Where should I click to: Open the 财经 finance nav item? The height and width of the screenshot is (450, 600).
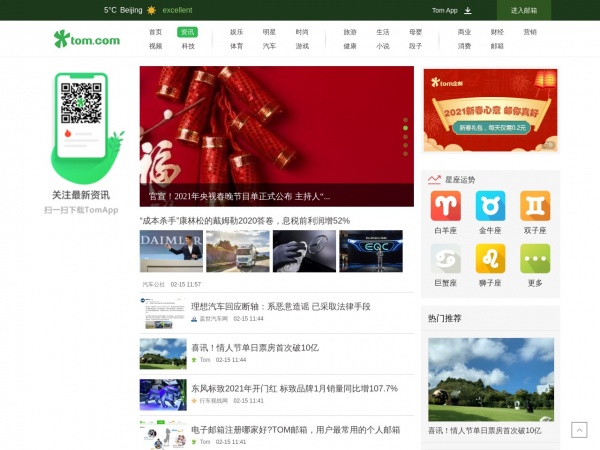tap(497, 32)
